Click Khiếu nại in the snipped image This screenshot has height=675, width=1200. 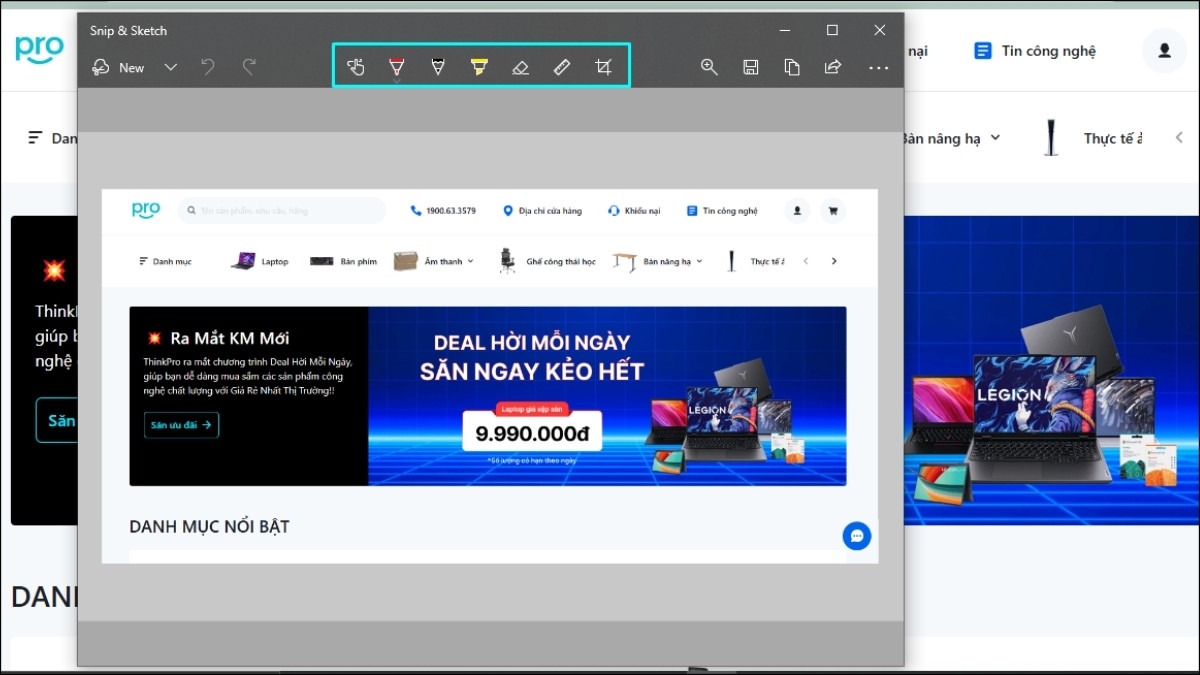[x=634, y=211]
